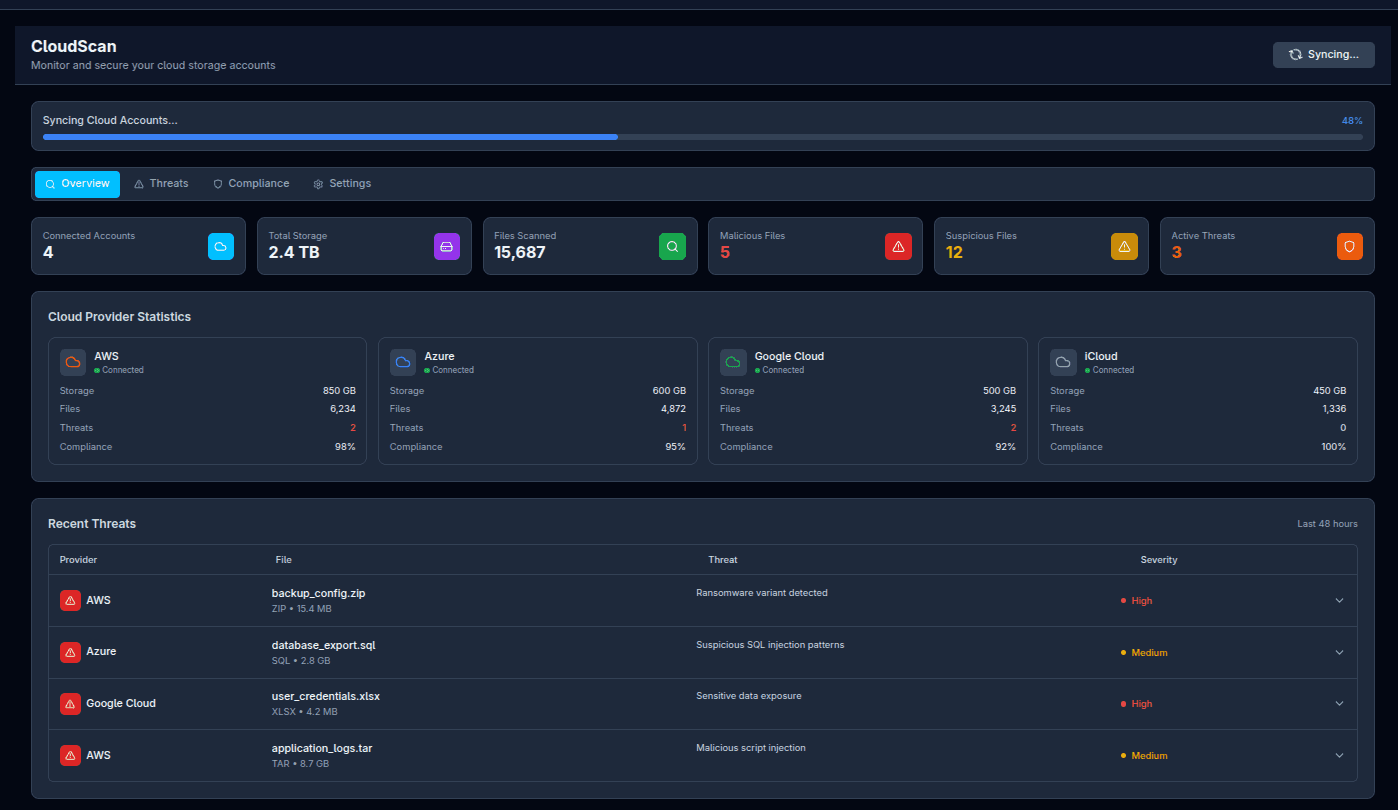This screenshot has height=810, width=1398.
Task: Click the Last 48 hours link
Action: (x=1327, y=523)
